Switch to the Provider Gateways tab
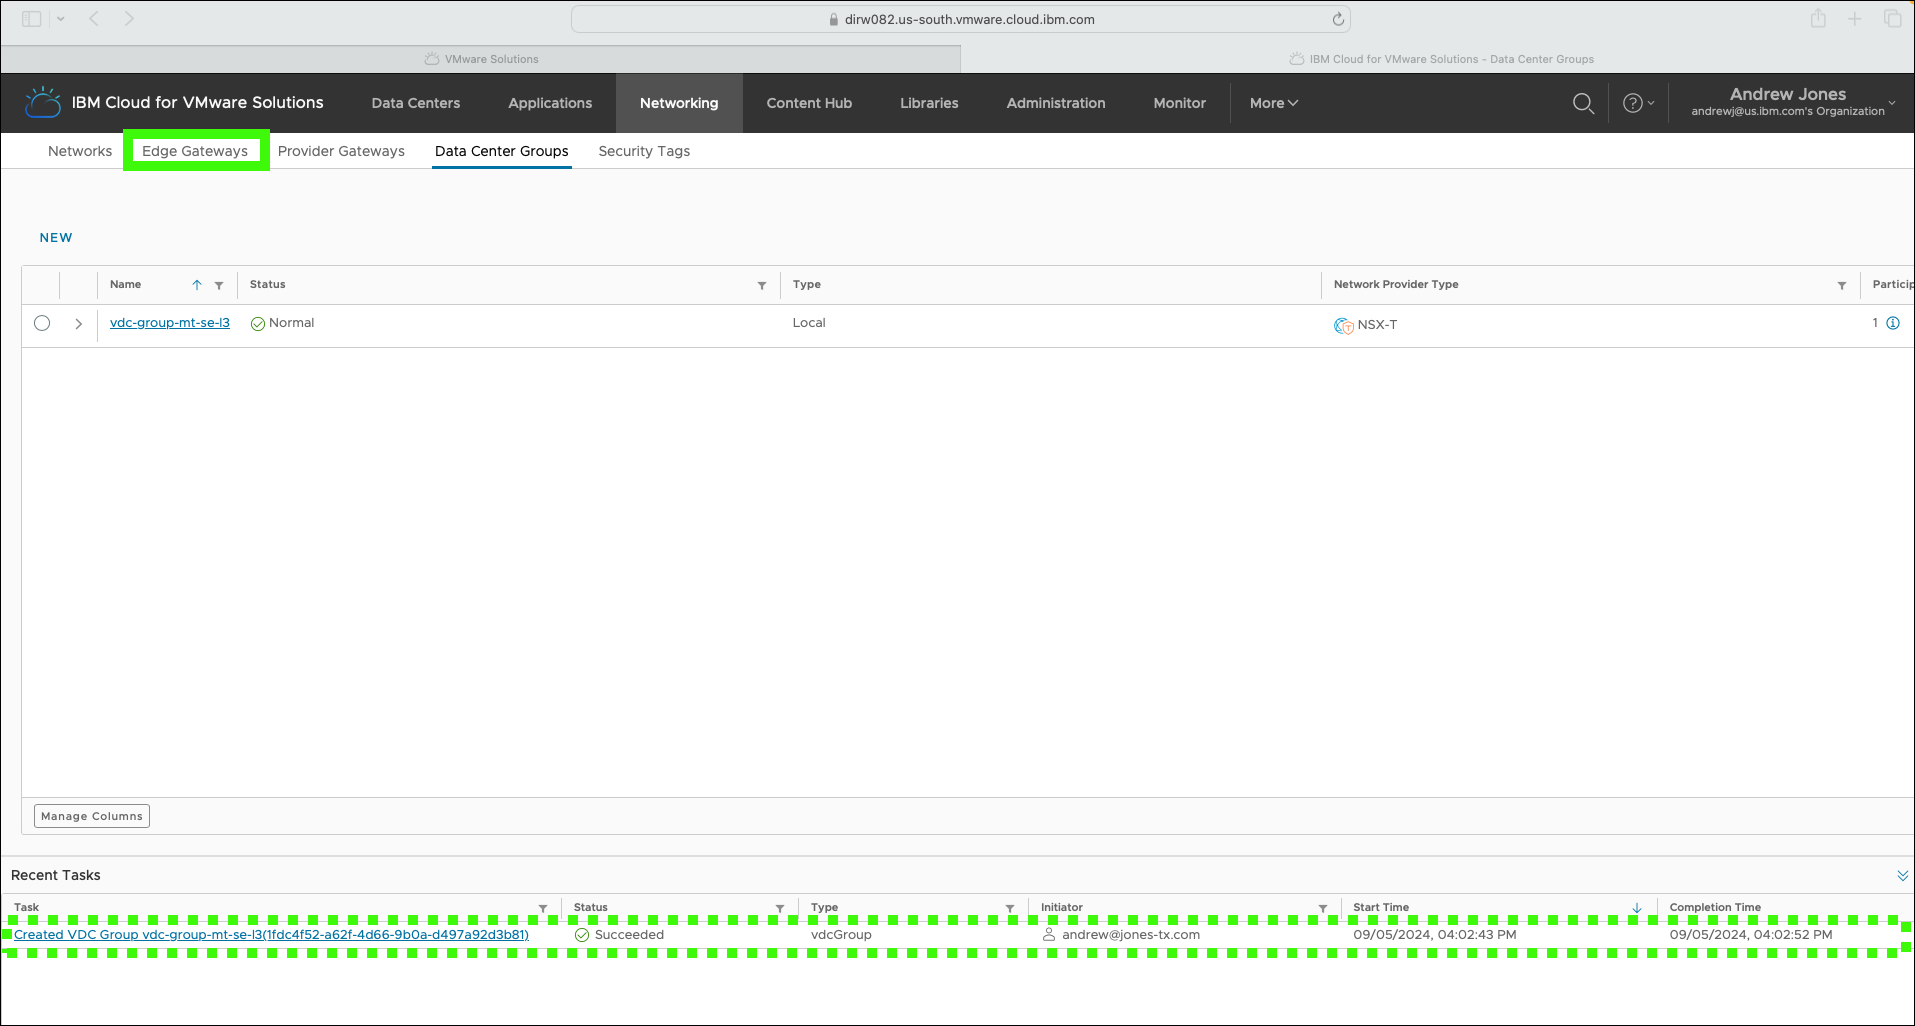1915x1026 pixels. click(x=341, y=151)
